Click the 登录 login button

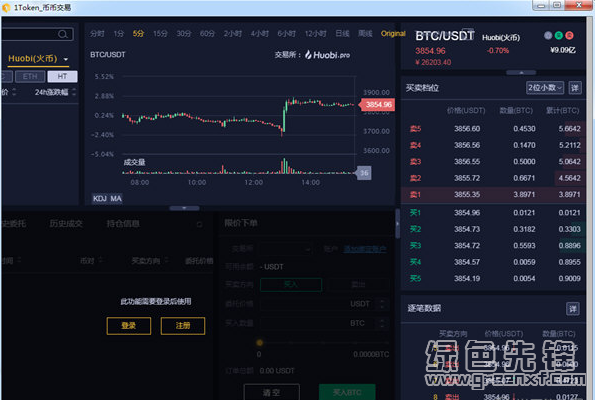129,326
